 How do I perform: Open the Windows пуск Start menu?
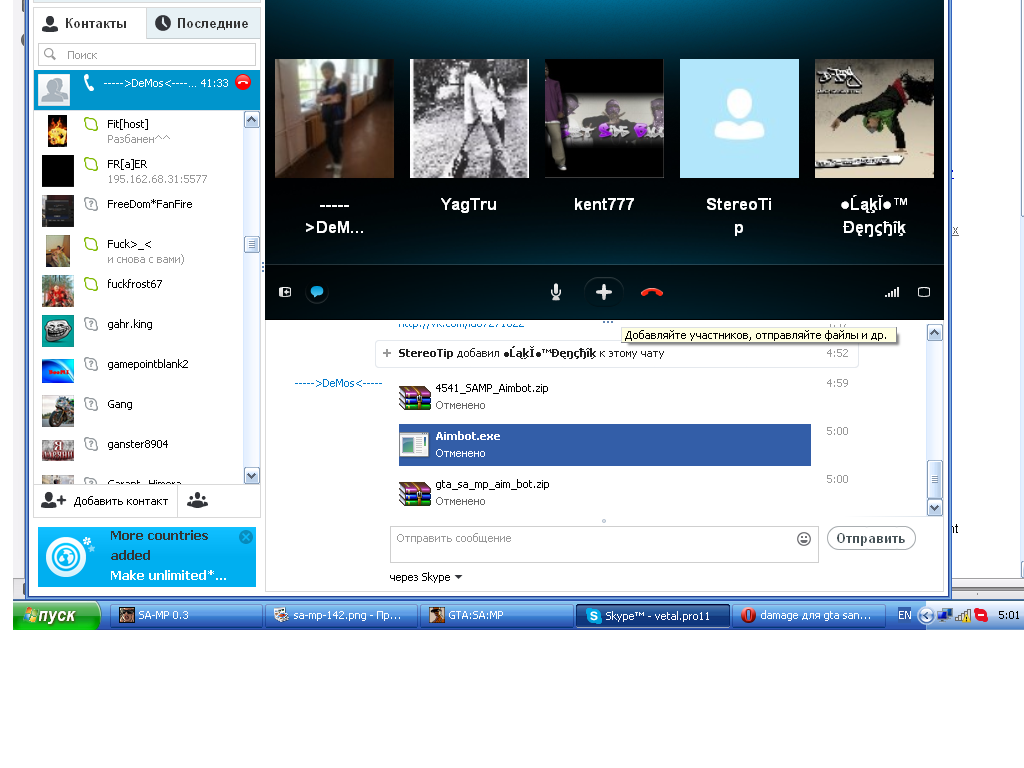pyautogui.click(x=57, y=615)
